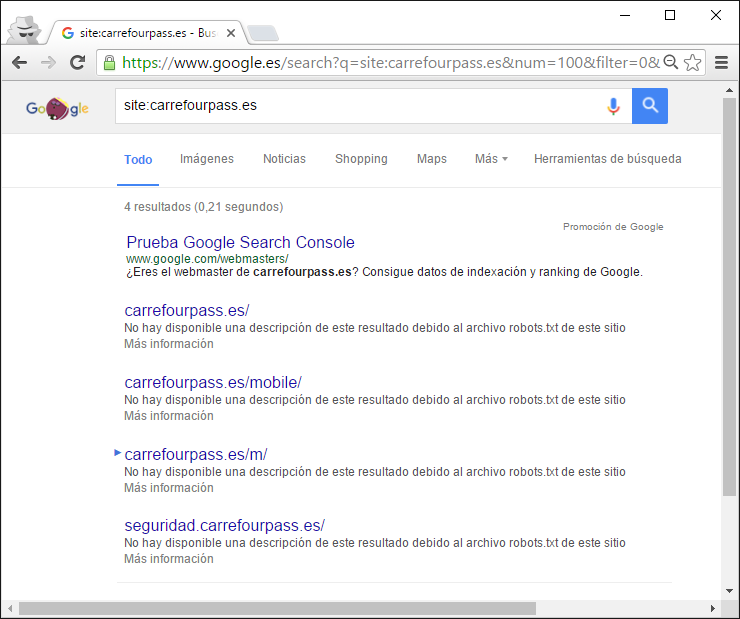
Task: Click the green padlock security icon
Action: [109, 62]
